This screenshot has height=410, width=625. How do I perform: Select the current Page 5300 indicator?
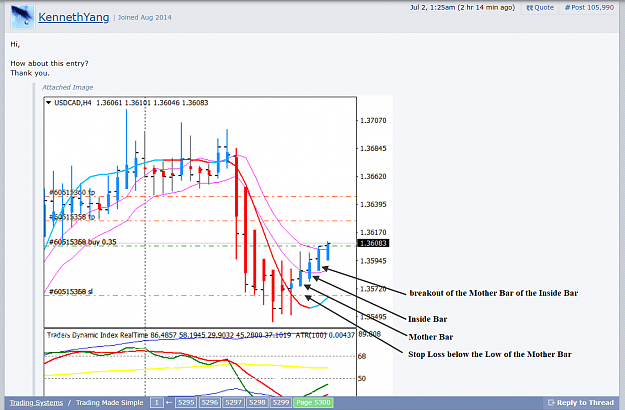pyautogui.click(x=313, y=402)
